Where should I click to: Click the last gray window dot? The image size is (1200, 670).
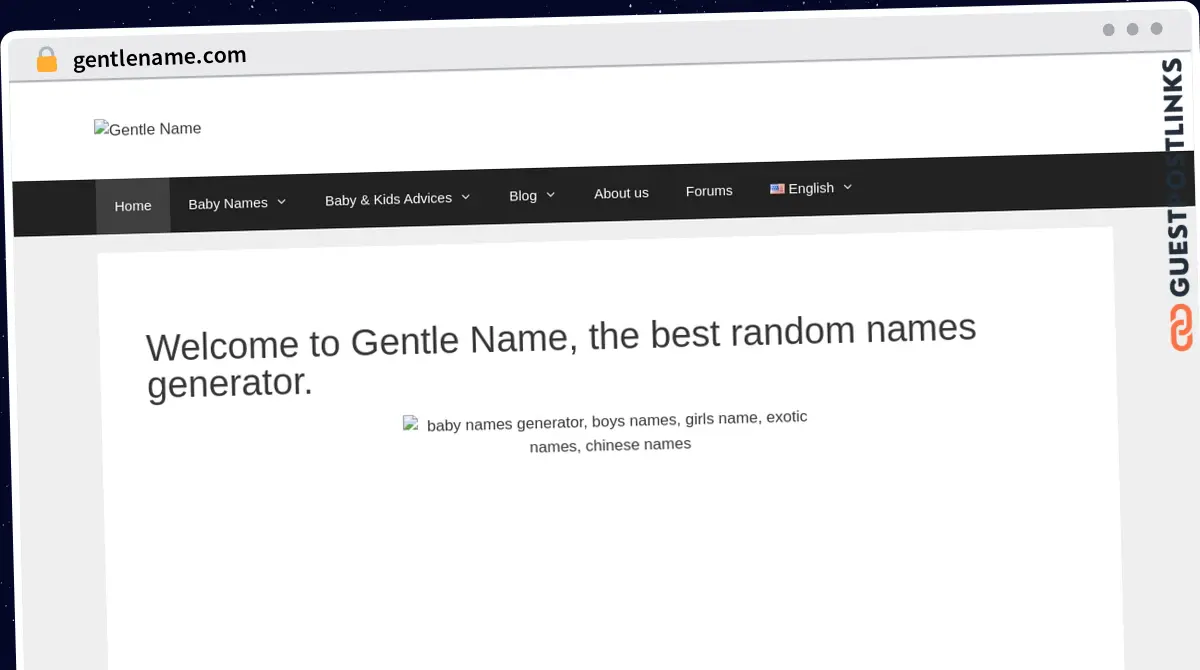click(1156, 29)
